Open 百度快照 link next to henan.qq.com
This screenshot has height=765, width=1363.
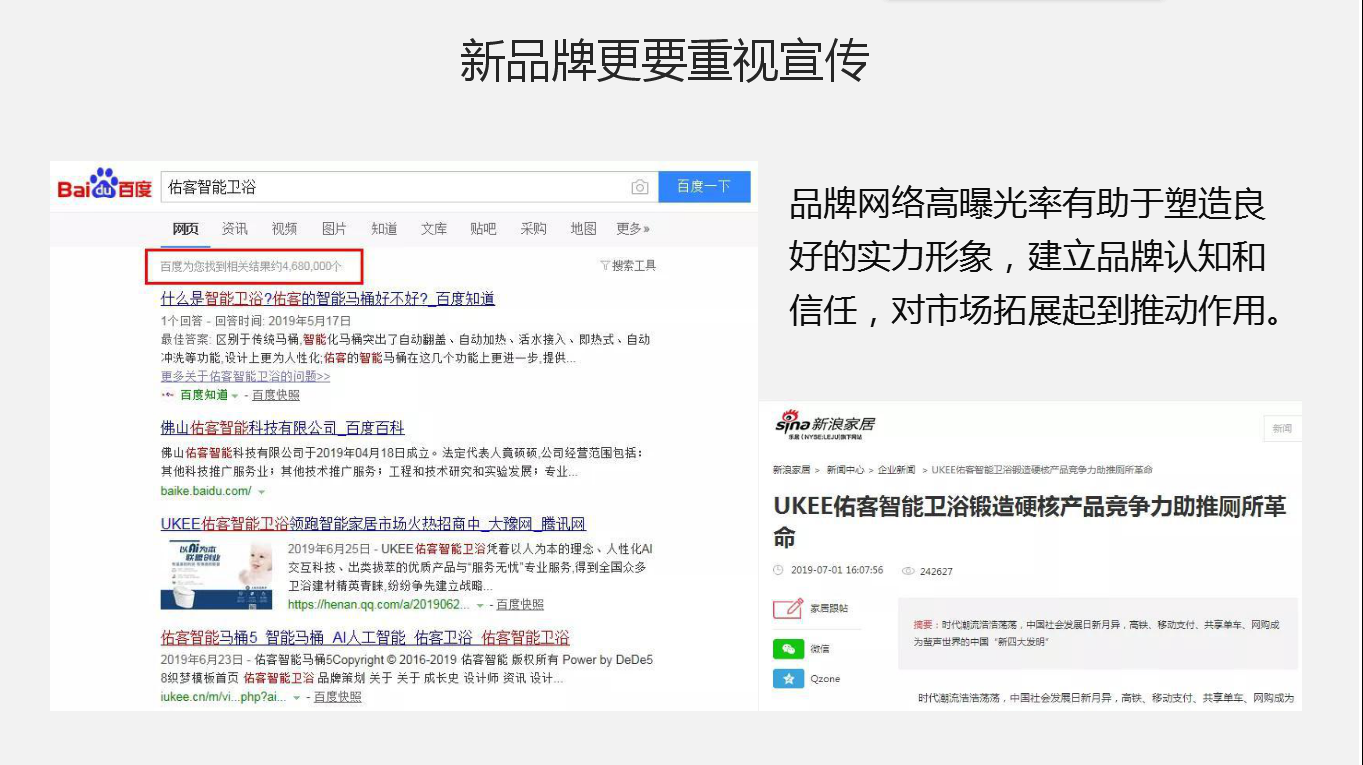click(x=520, y=605)
